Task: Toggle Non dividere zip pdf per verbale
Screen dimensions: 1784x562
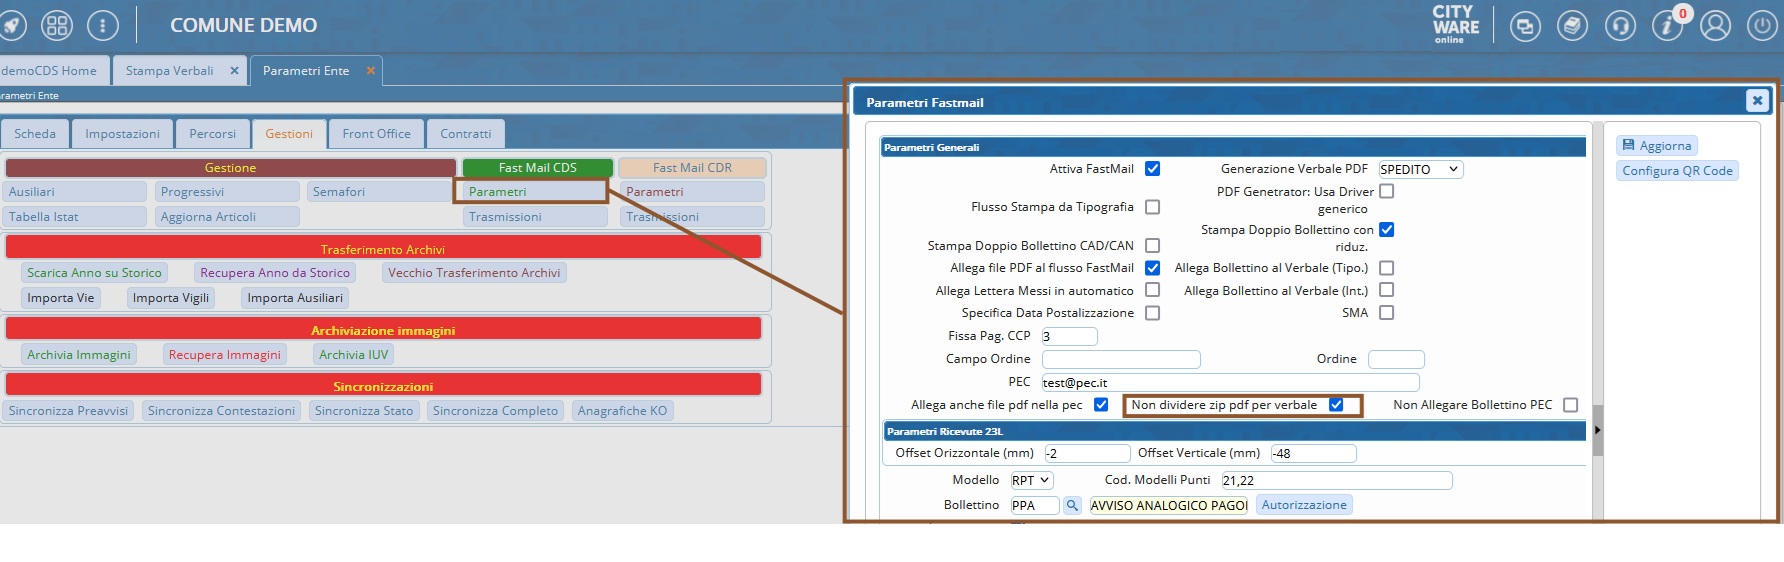Action: [1336, 405]
